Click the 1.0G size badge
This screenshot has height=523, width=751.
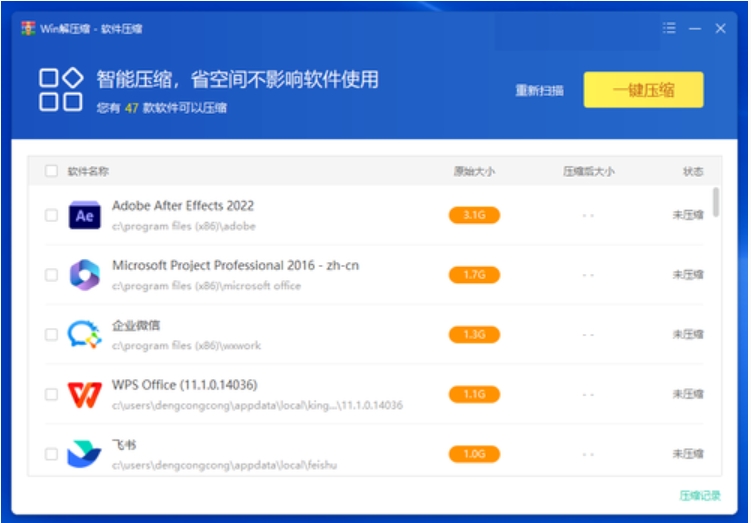coord(474,454)
